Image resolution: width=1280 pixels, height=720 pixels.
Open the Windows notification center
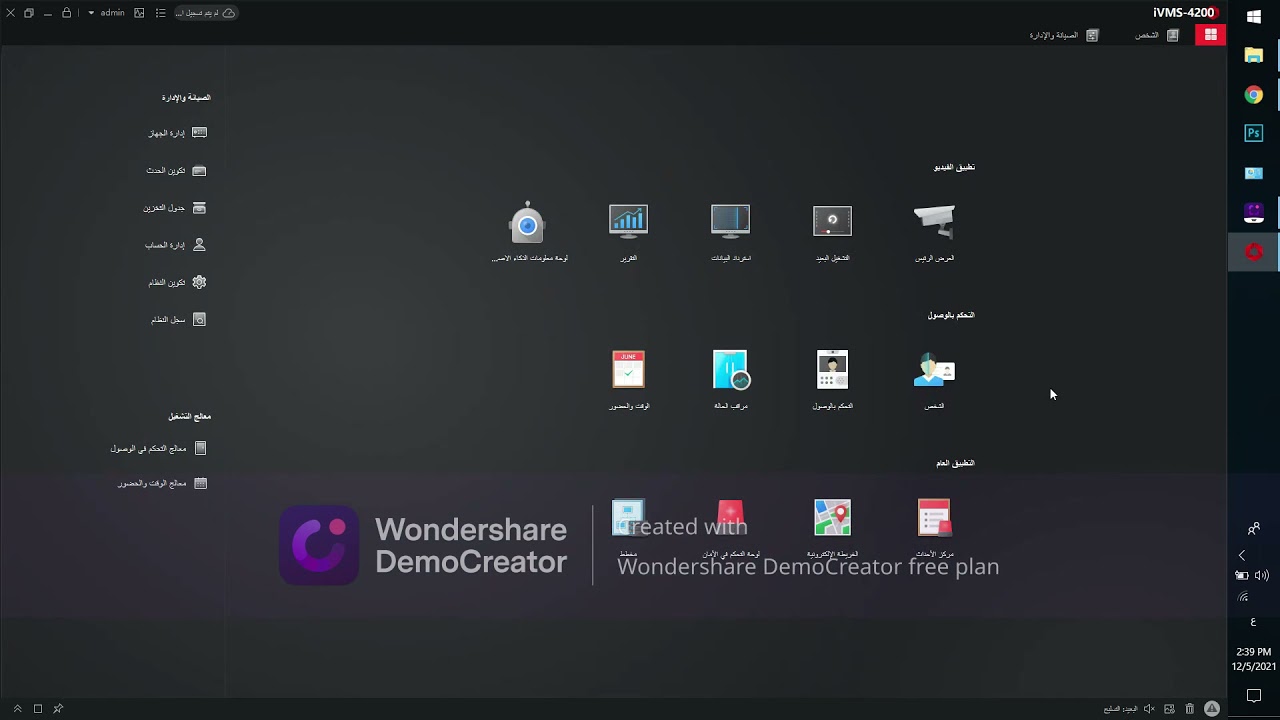[x=1254, y=696]
